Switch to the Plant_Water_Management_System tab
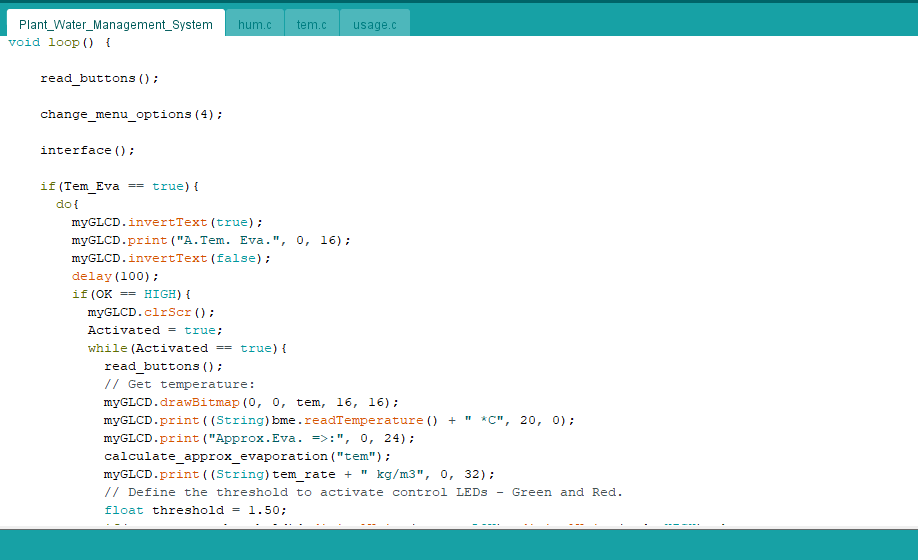The height and width of the screenshot is (560, 918). coord(115,24)
